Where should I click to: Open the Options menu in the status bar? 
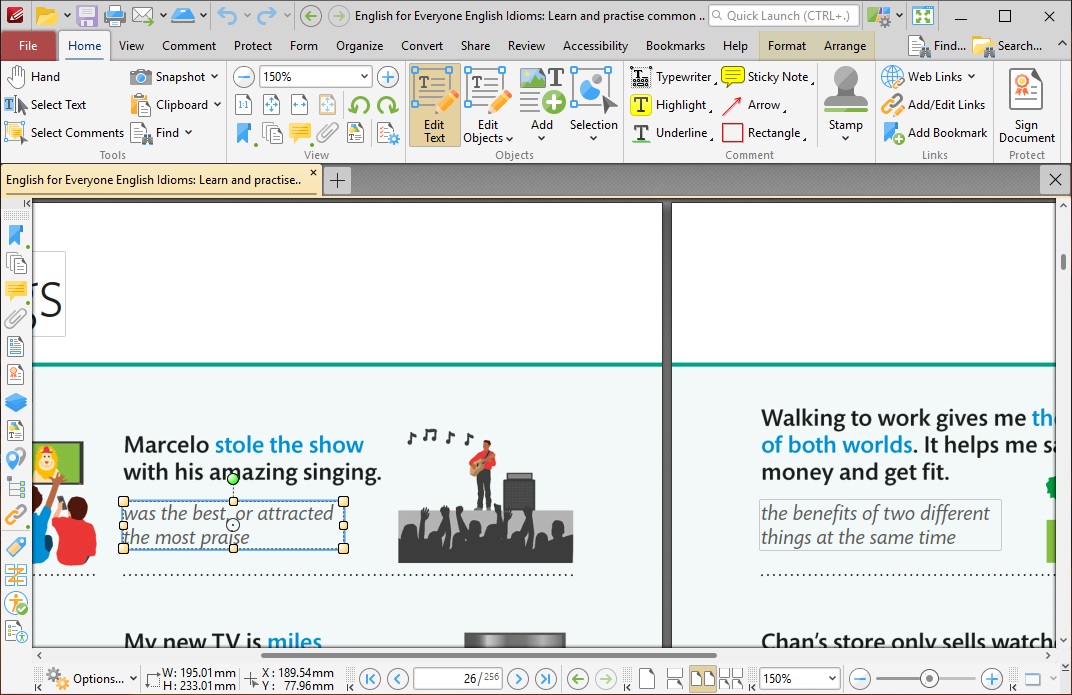tap(94, 678)
